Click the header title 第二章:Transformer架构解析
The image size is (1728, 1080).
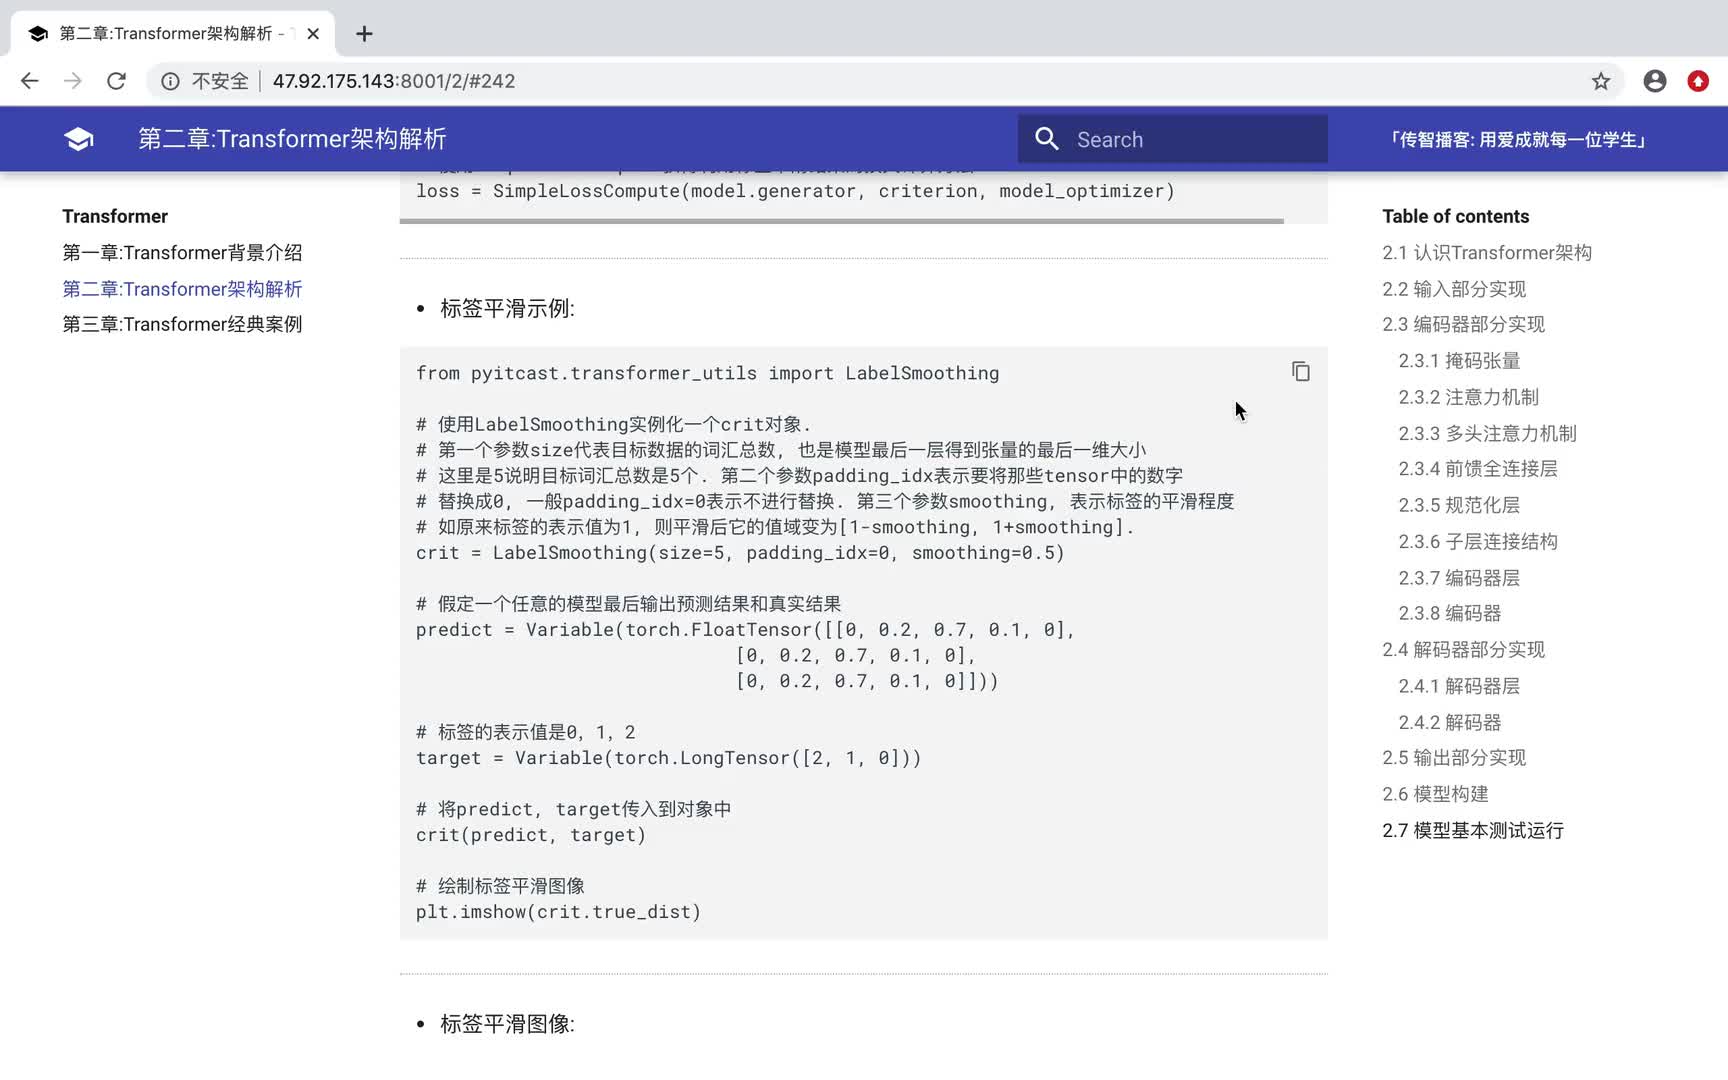point(292,139)
